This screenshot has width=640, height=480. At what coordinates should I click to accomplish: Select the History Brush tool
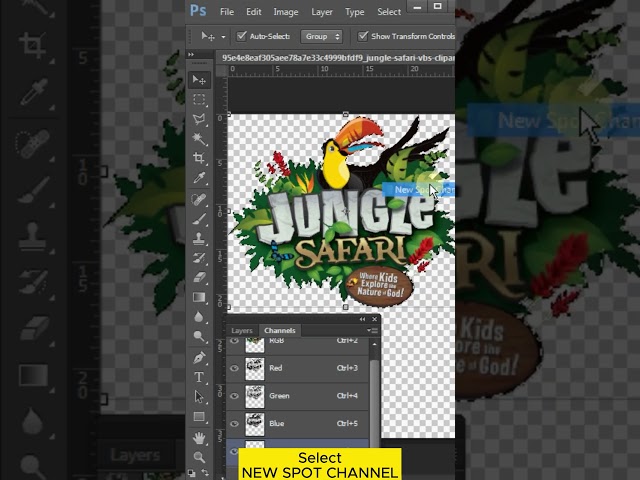click(x=199, y=258)
